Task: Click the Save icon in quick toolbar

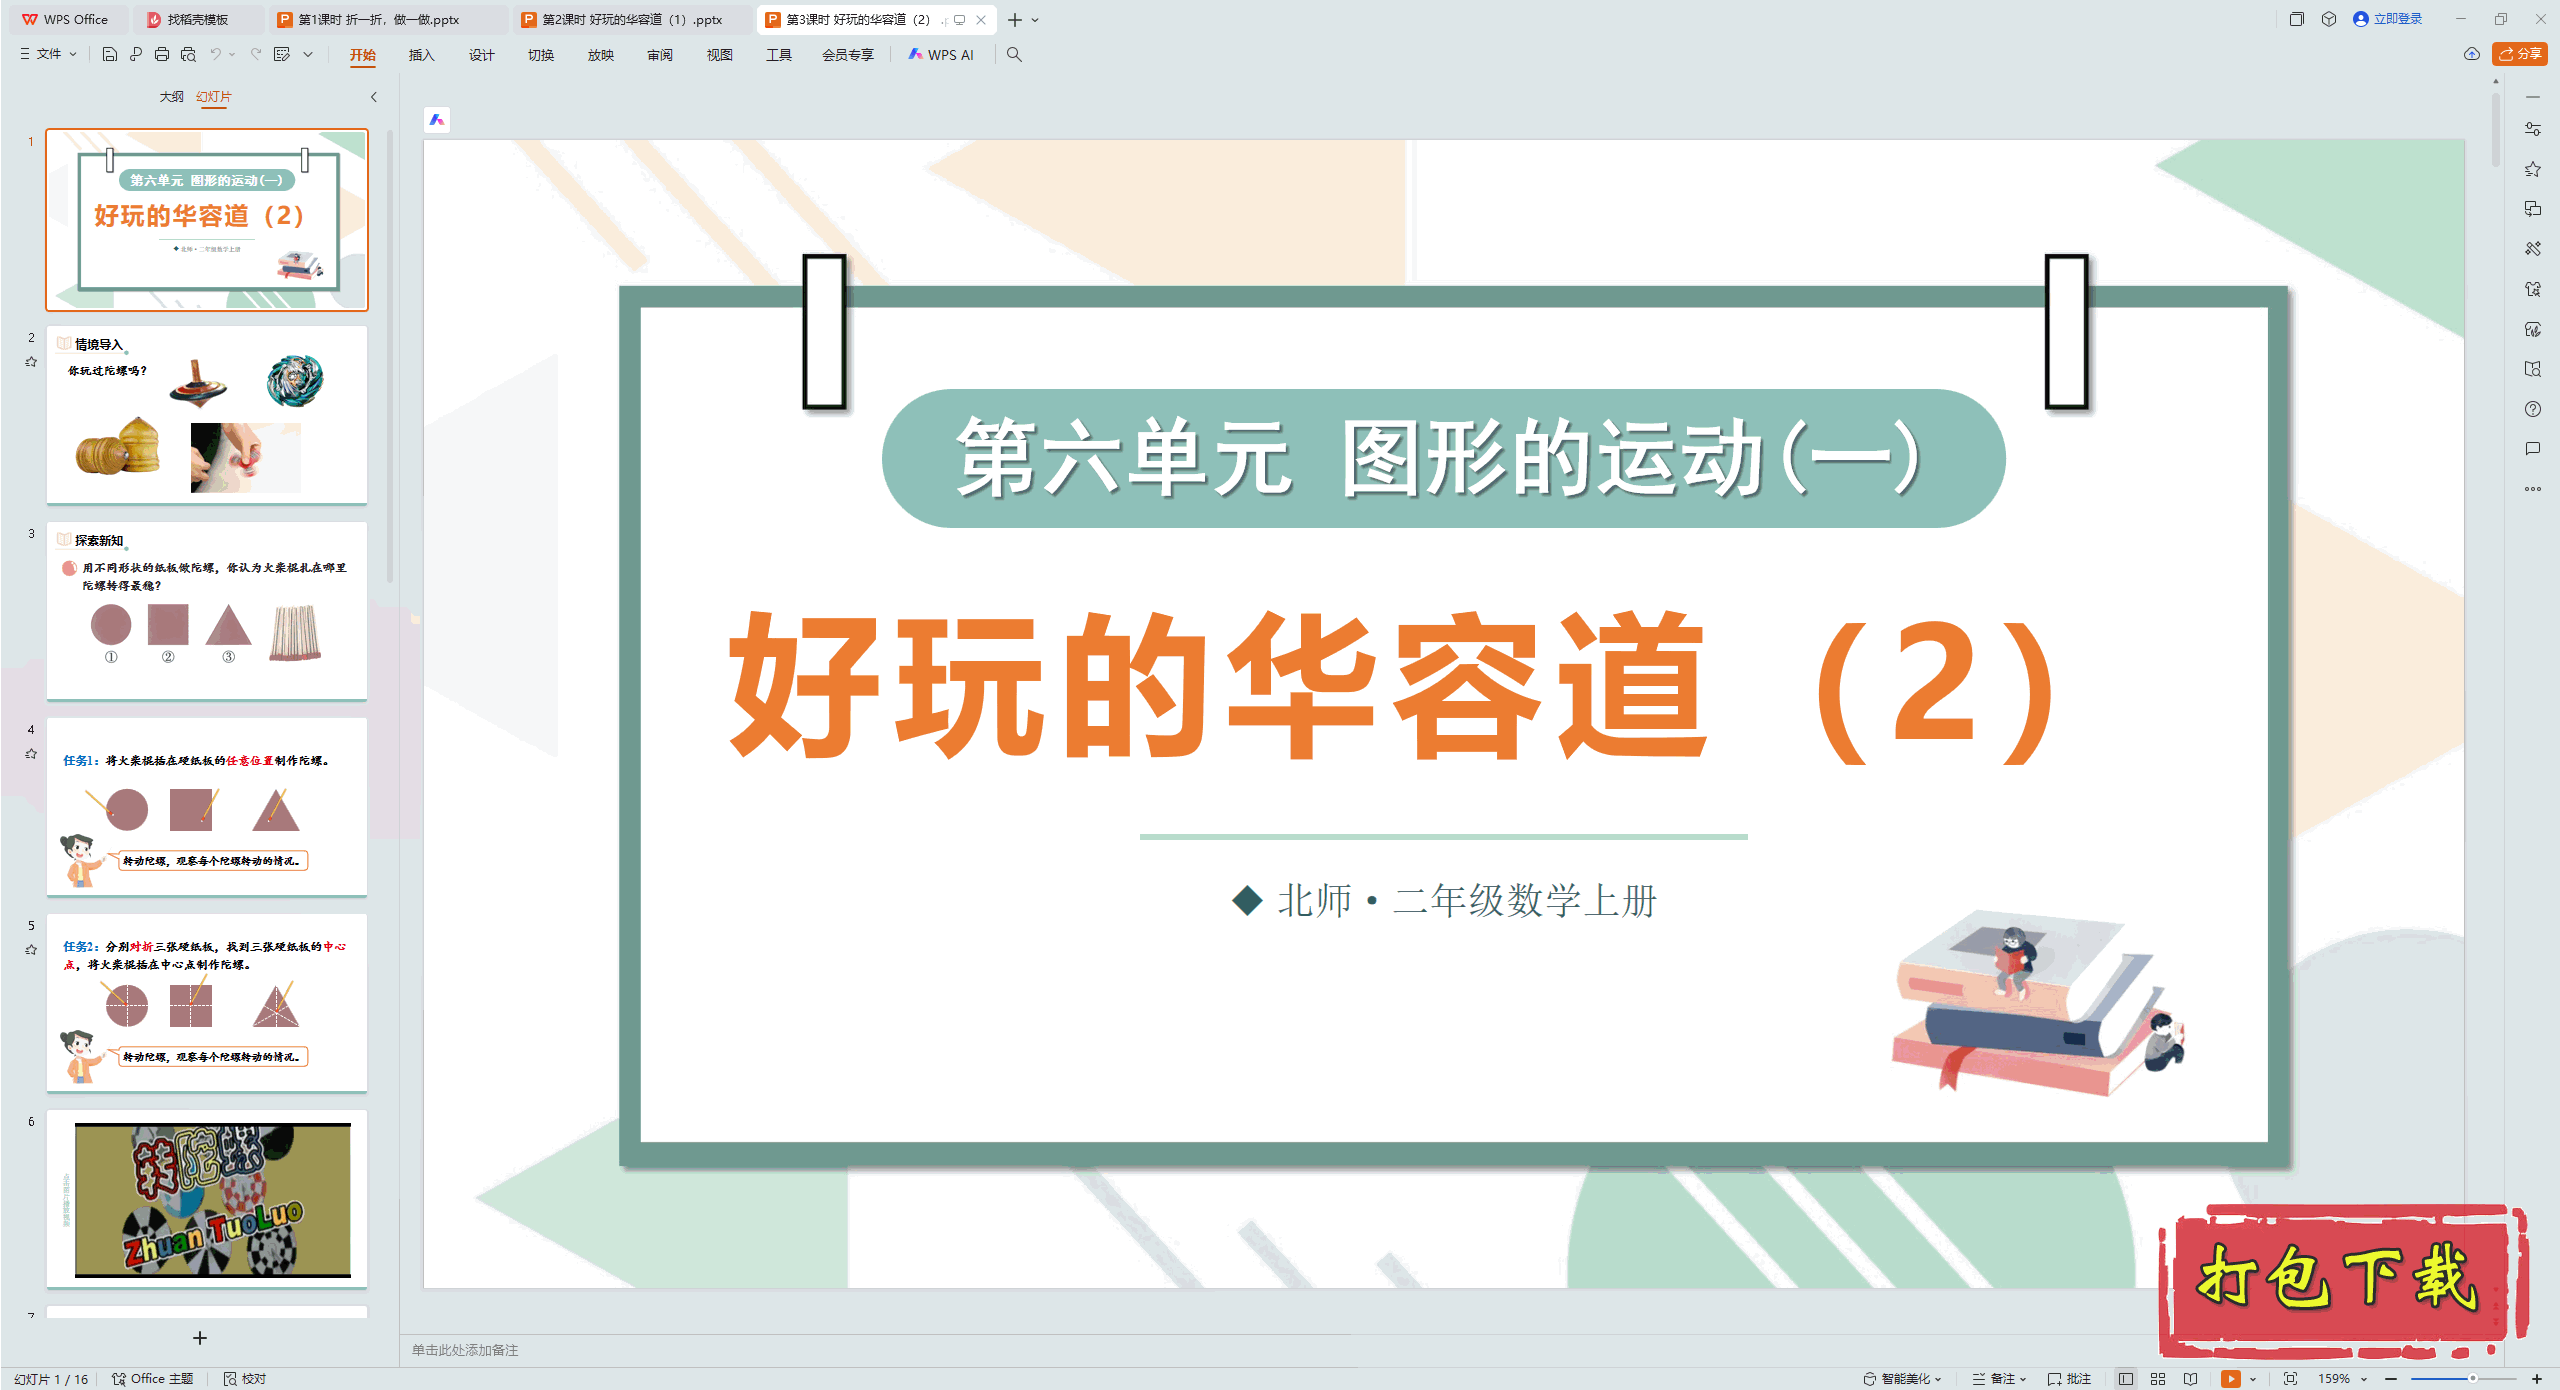Action: tap(110, 54)
